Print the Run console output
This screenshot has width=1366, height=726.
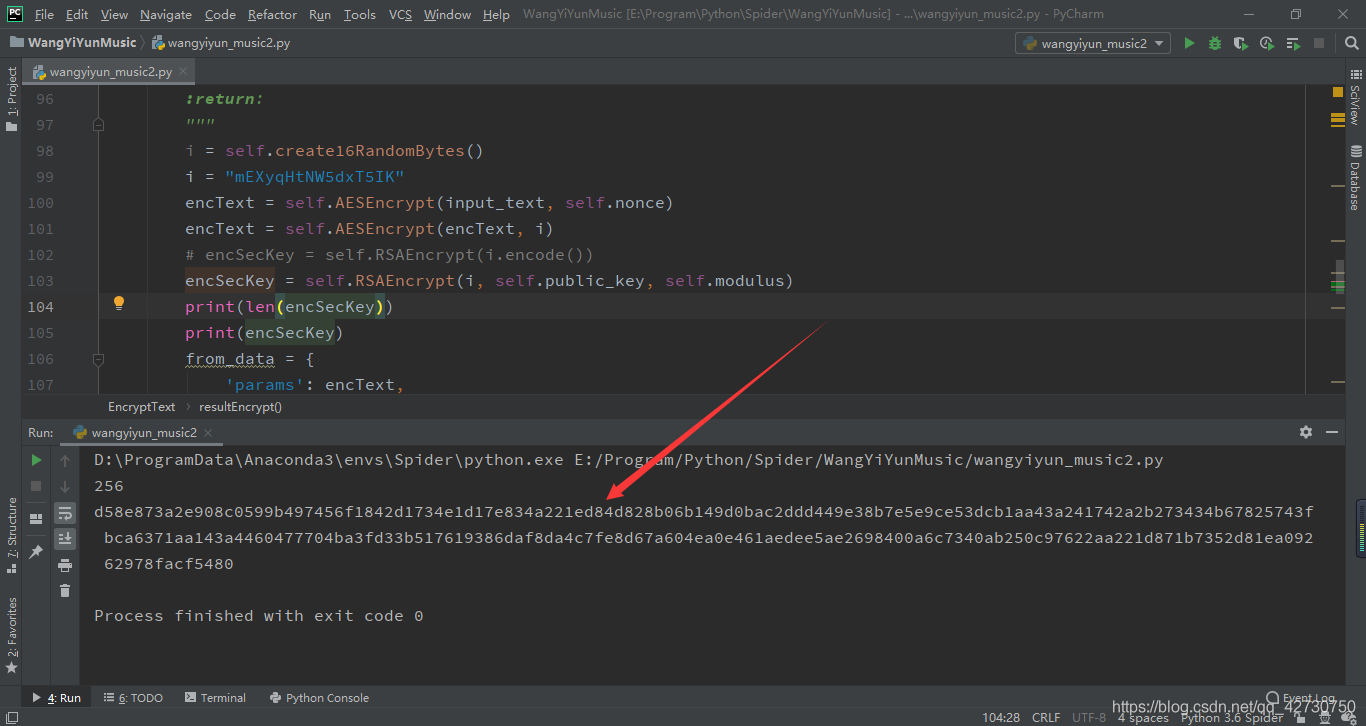click(65, 565)
